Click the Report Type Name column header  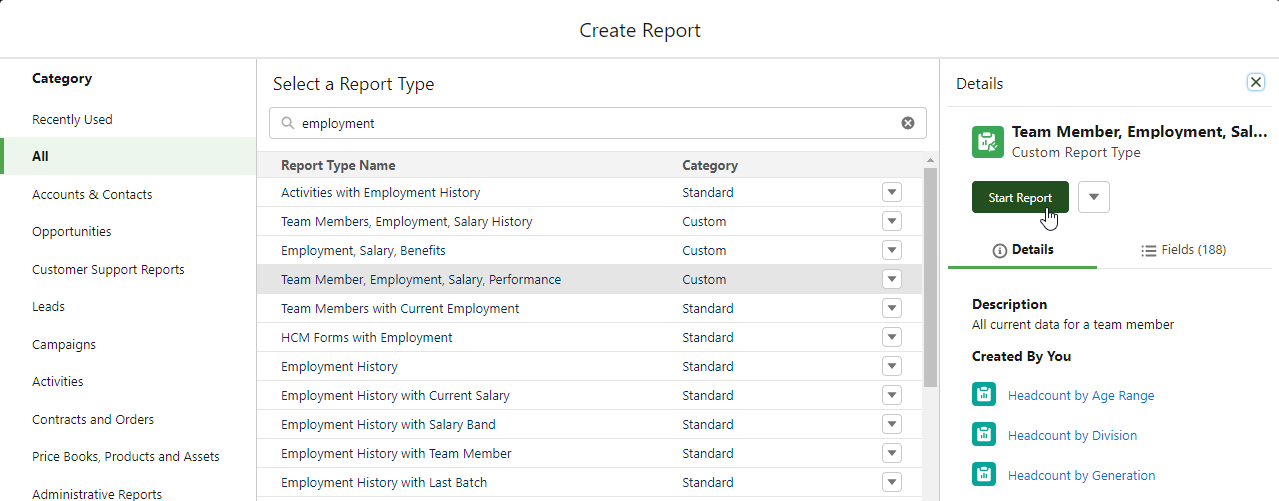coord(338,165)
